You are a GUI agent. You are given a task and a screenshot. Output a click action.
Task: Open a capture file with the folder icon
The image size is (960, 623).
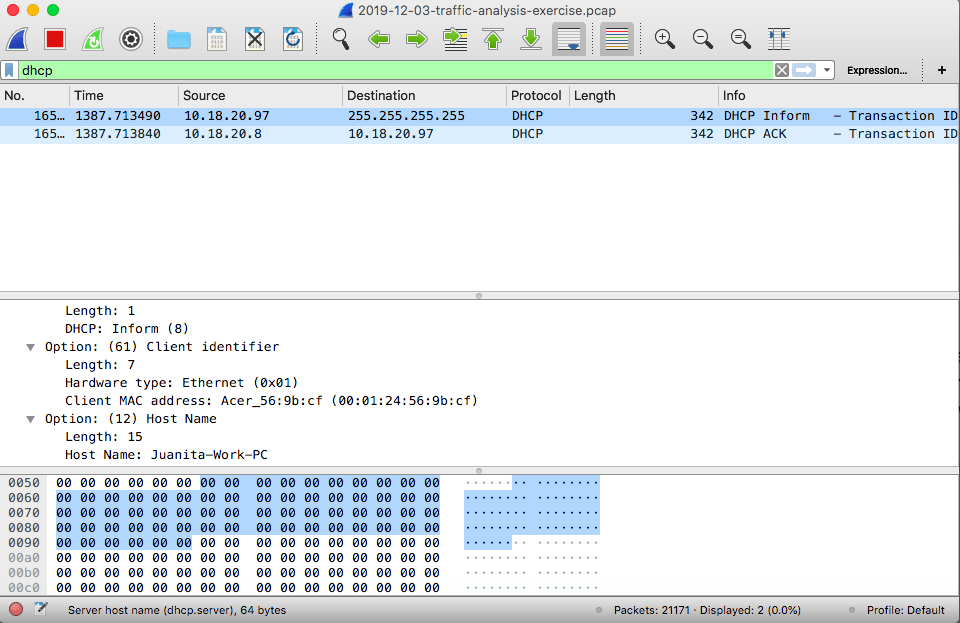tap(179, 40)
